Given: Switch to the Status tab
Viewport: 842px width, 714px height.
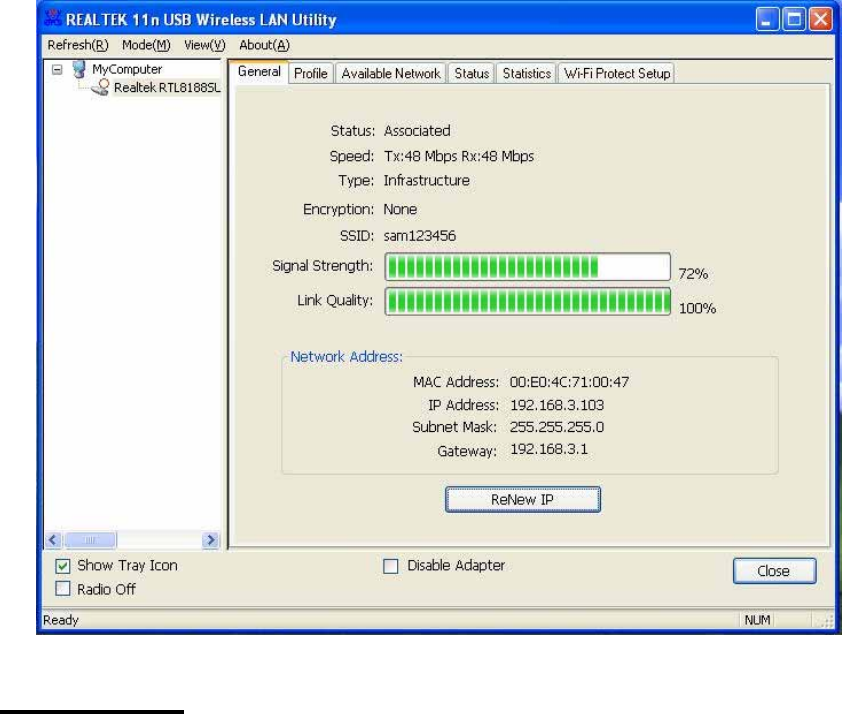Looking at the screenshot, I should 471,74.
